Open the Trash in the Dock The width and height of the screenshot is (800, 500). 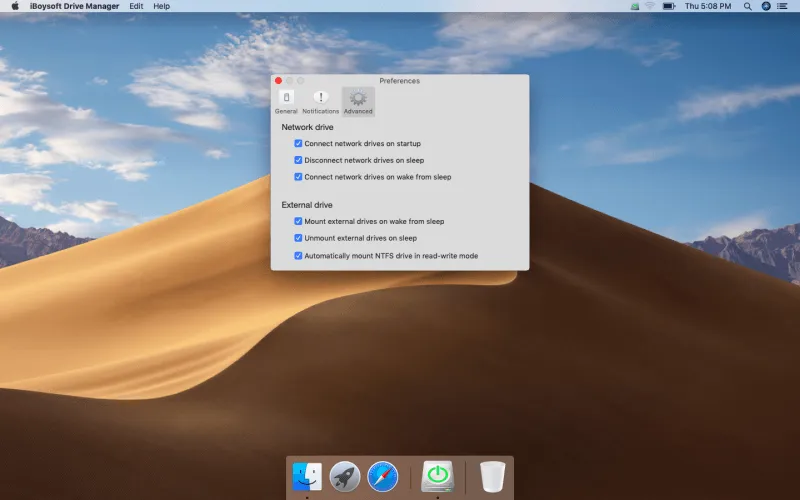[x=492, y=477]
